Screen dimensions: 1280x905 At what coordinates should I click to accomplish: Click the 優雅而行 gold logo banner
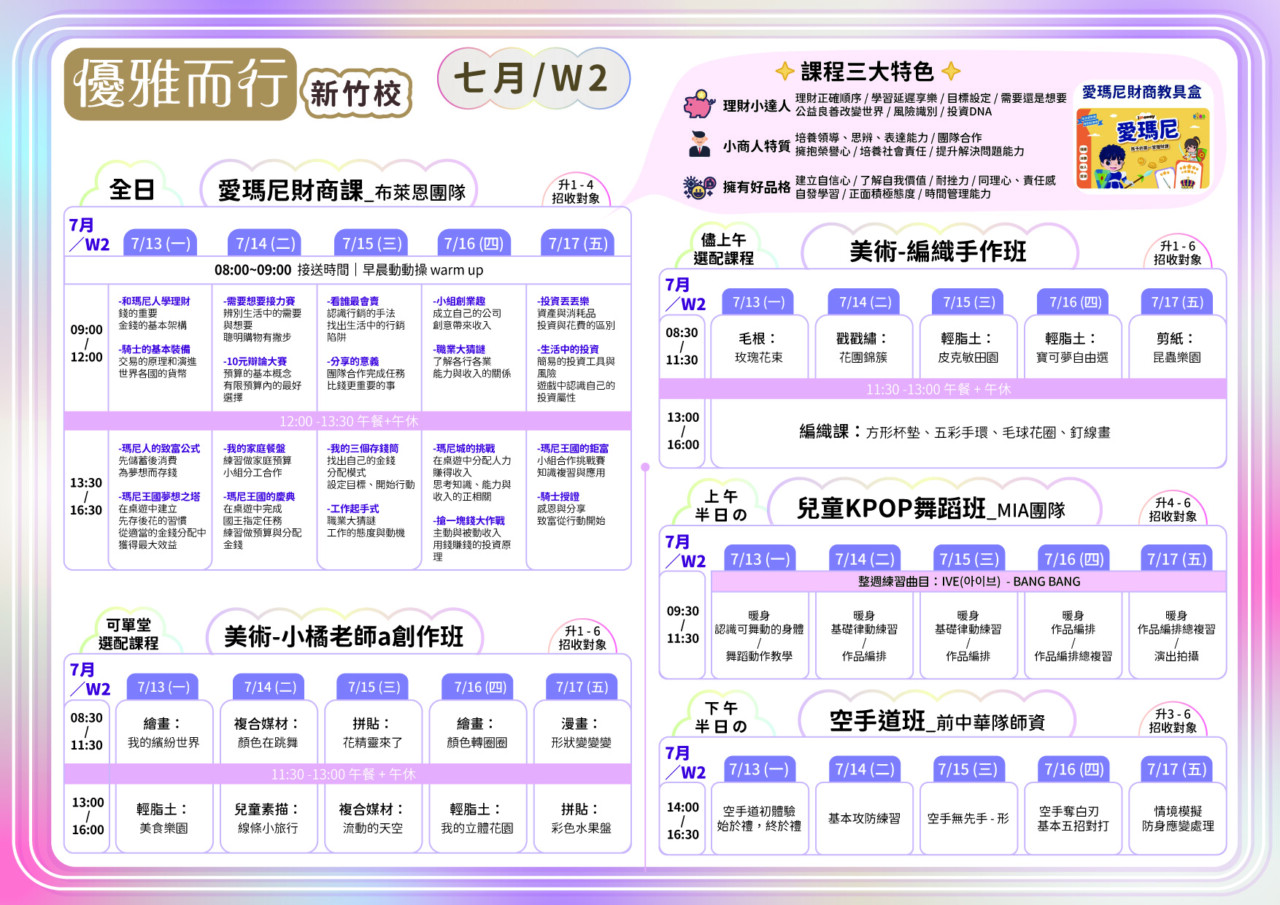pyautogui.click(x=180, y=83)
